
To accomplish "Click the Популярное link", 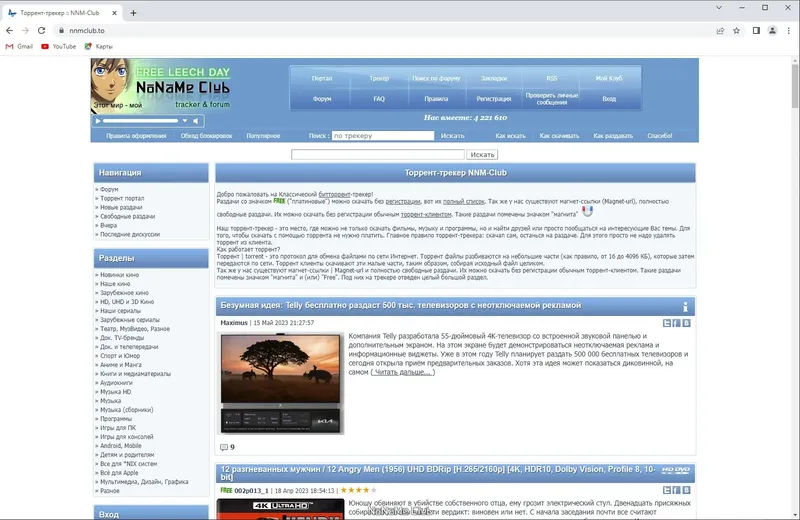I will pos(263,136).
